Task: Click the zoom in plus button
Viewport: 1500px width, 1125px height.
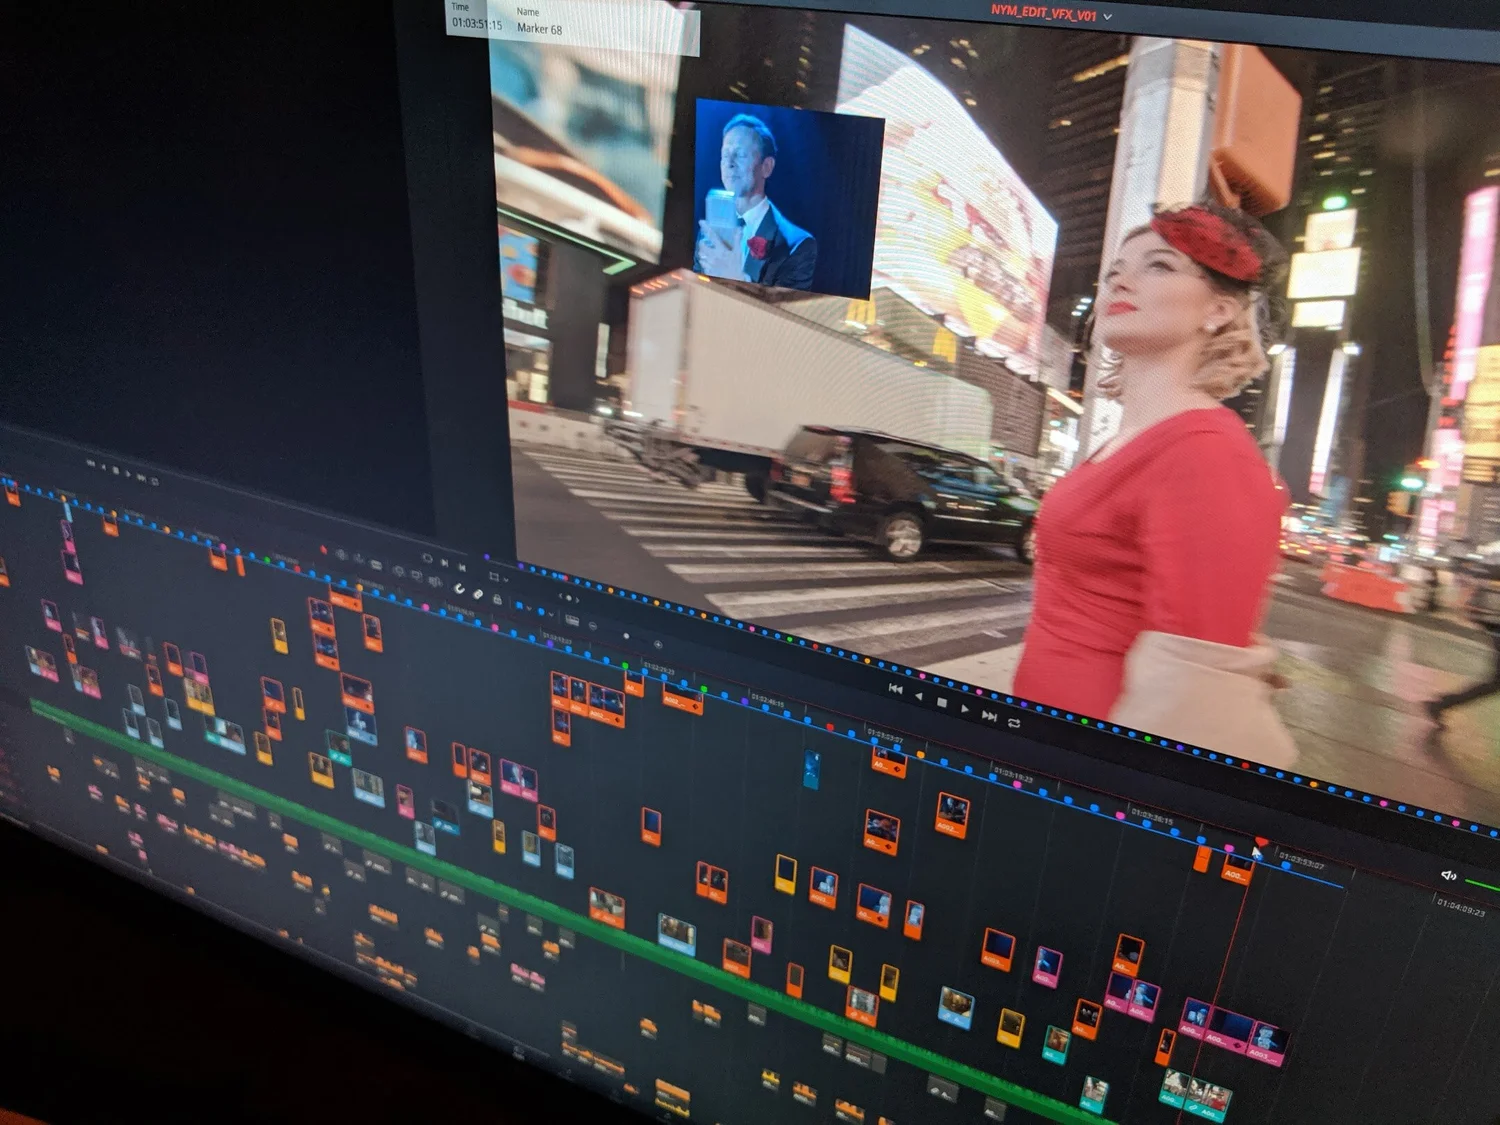Action: tap(658, 644)
